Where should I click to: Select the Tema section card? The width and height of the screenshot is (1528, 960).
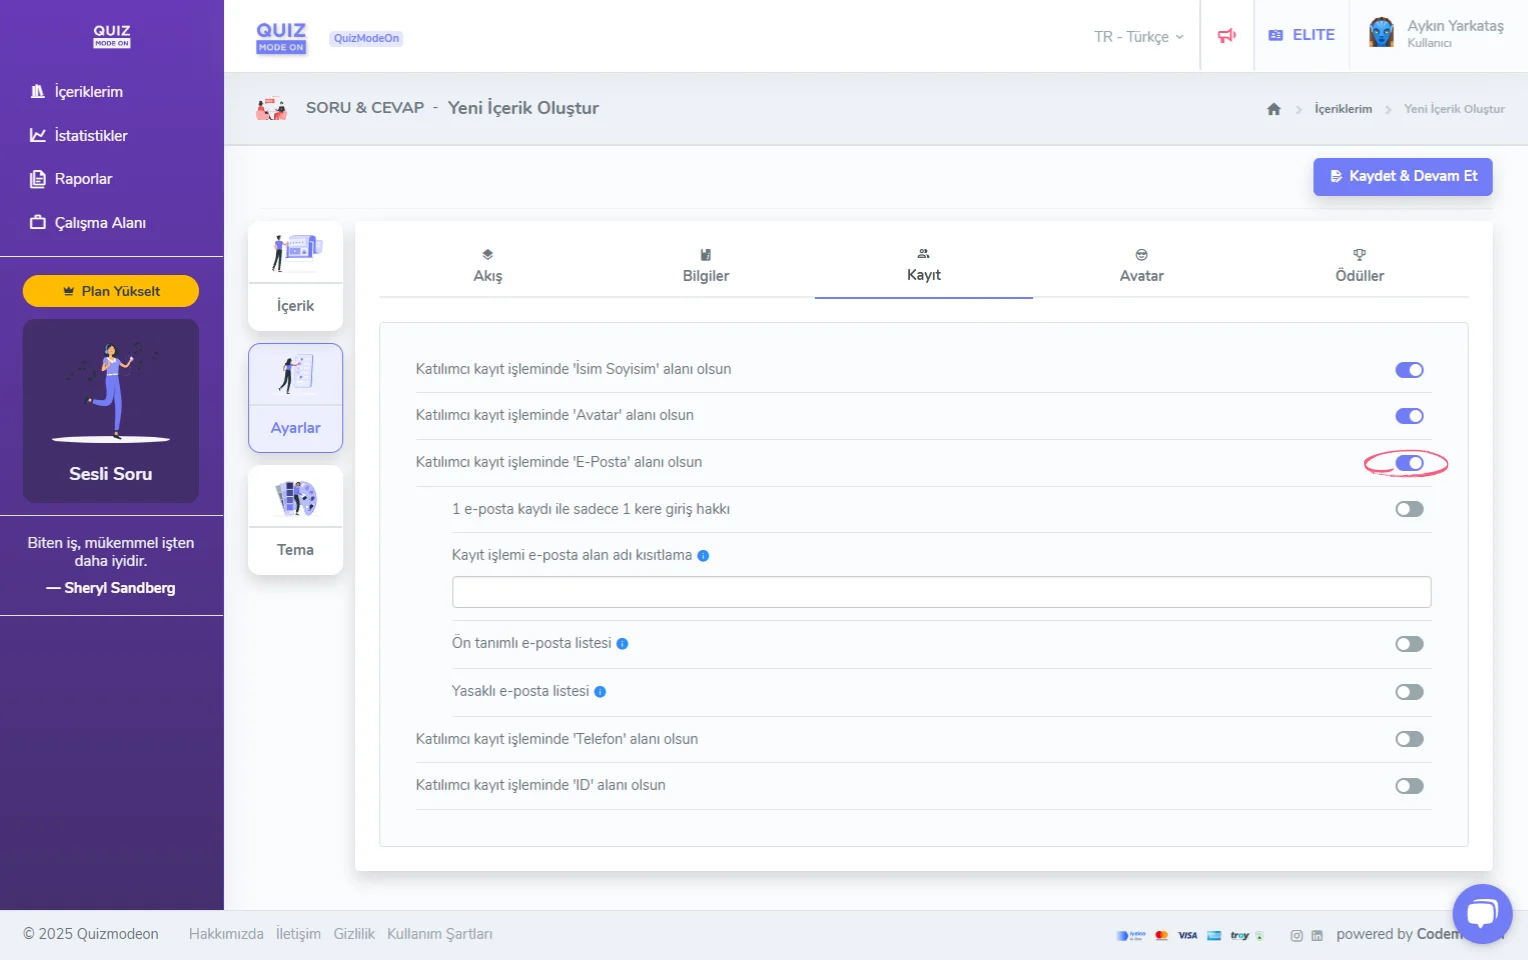tap(295, 520)
